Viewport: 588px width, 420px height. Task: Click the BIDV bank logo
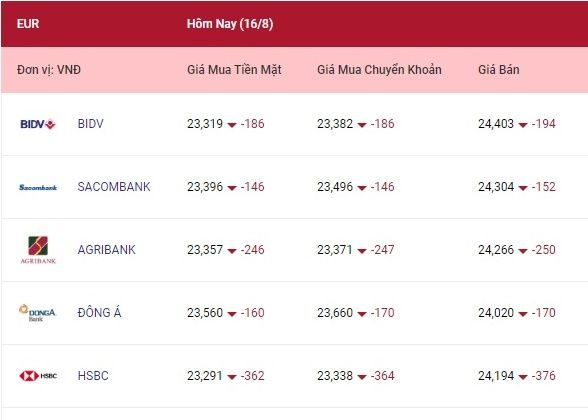(x=38, y=124)
